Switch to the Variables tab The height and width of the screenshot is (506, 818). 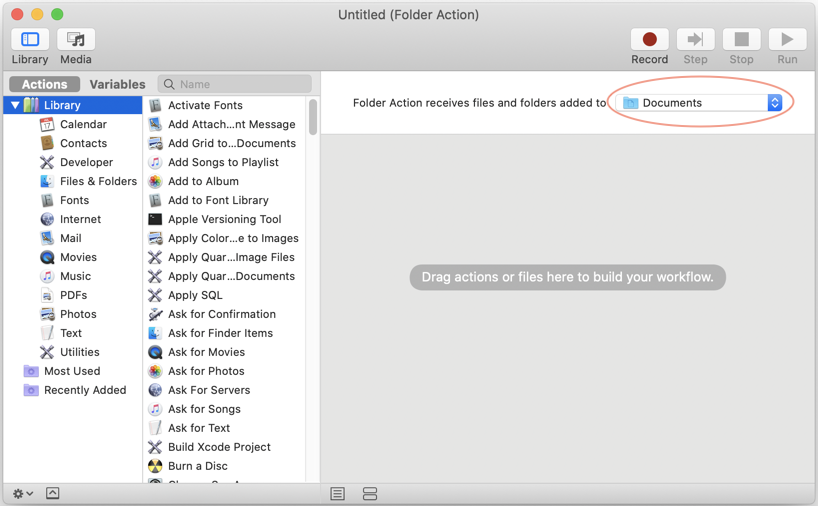click(117, 84)
